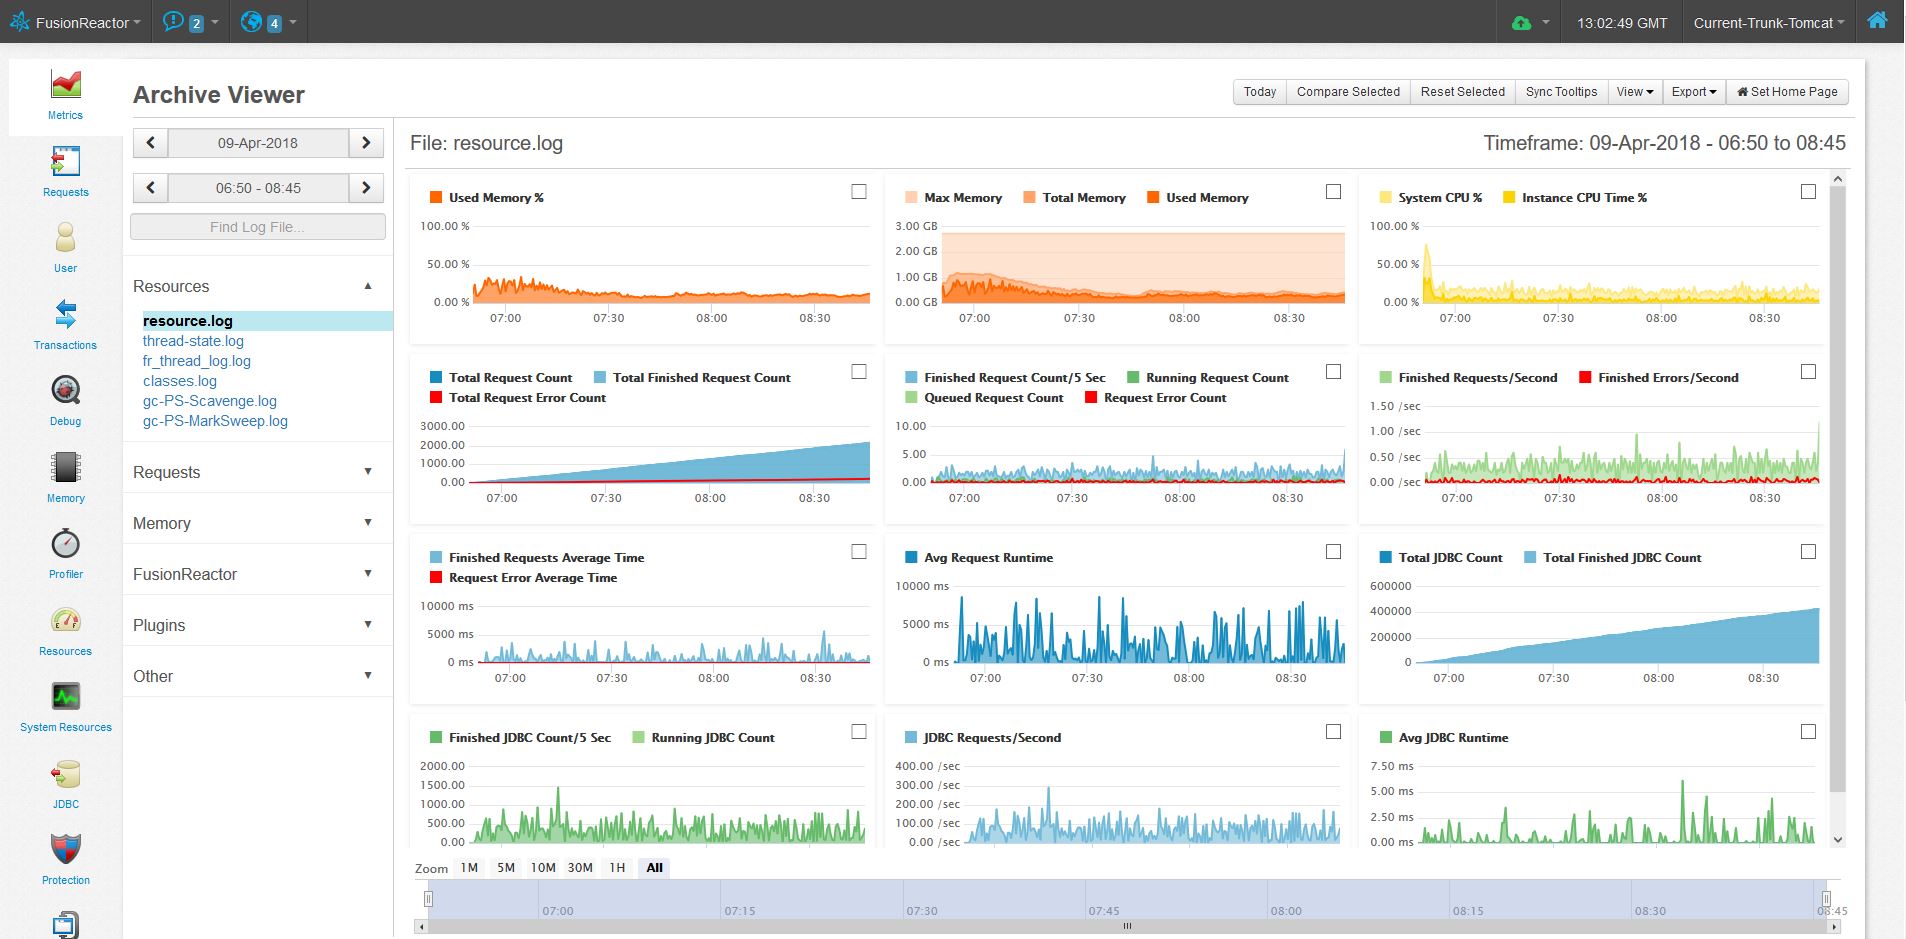This screenshot has height=939, width=1906.
Task: Open the FusionReactor top menu
Action: pos(75,22)
